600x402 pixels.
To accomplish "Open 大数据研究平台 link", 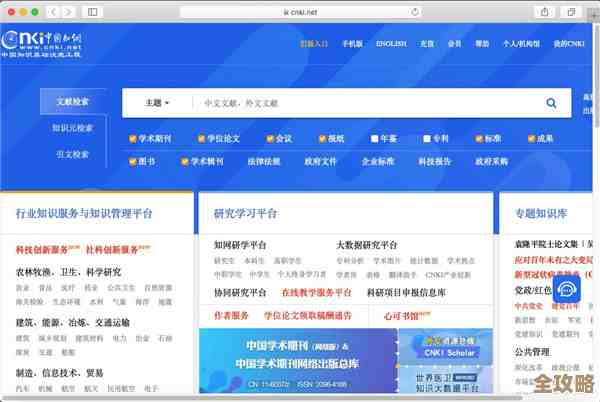I will (x=367, y=245).
